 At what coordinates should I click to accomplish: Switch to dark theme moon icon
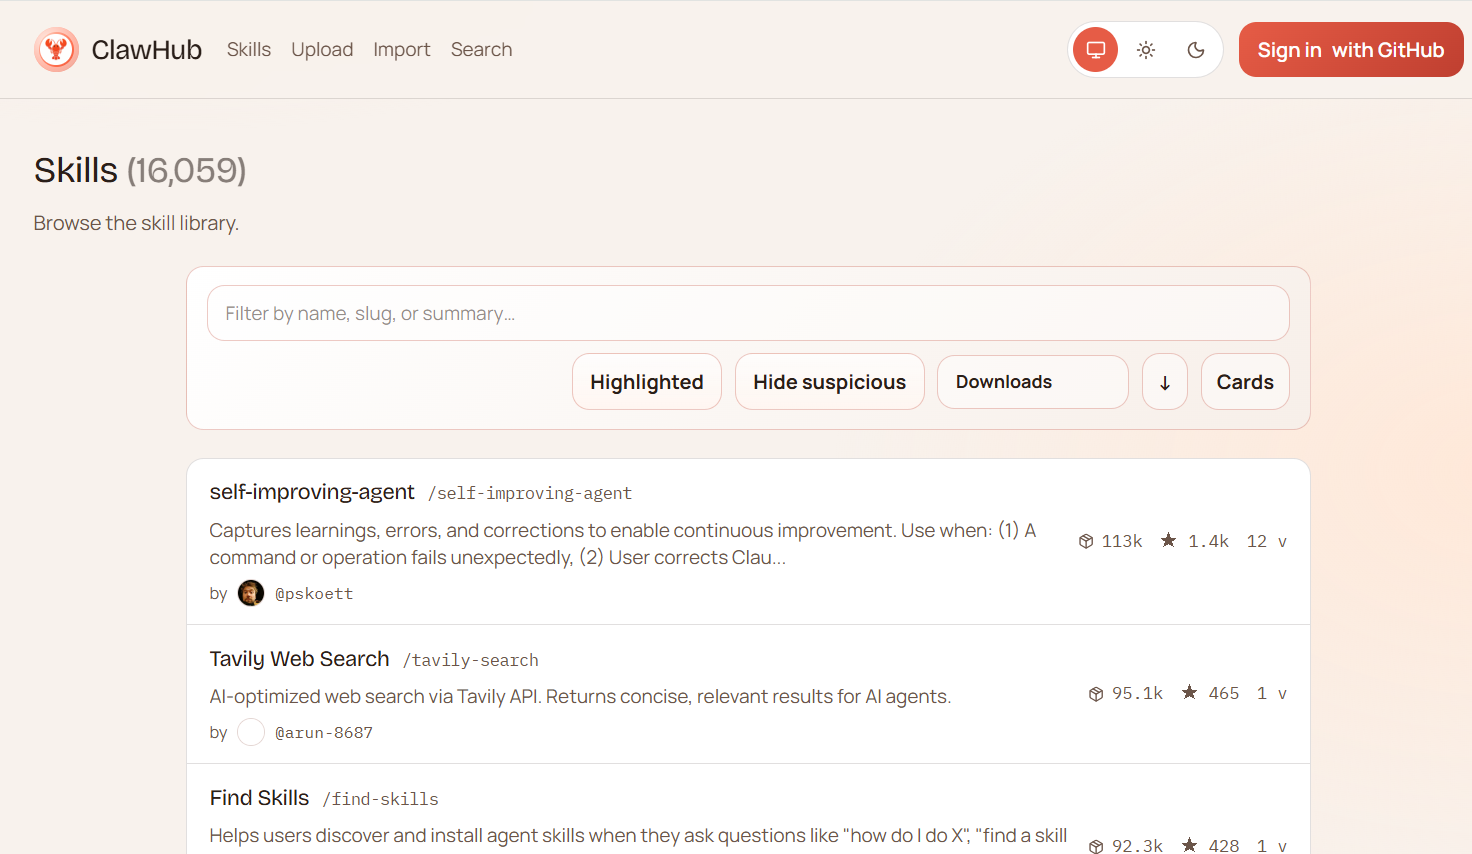coord(1196,50)
